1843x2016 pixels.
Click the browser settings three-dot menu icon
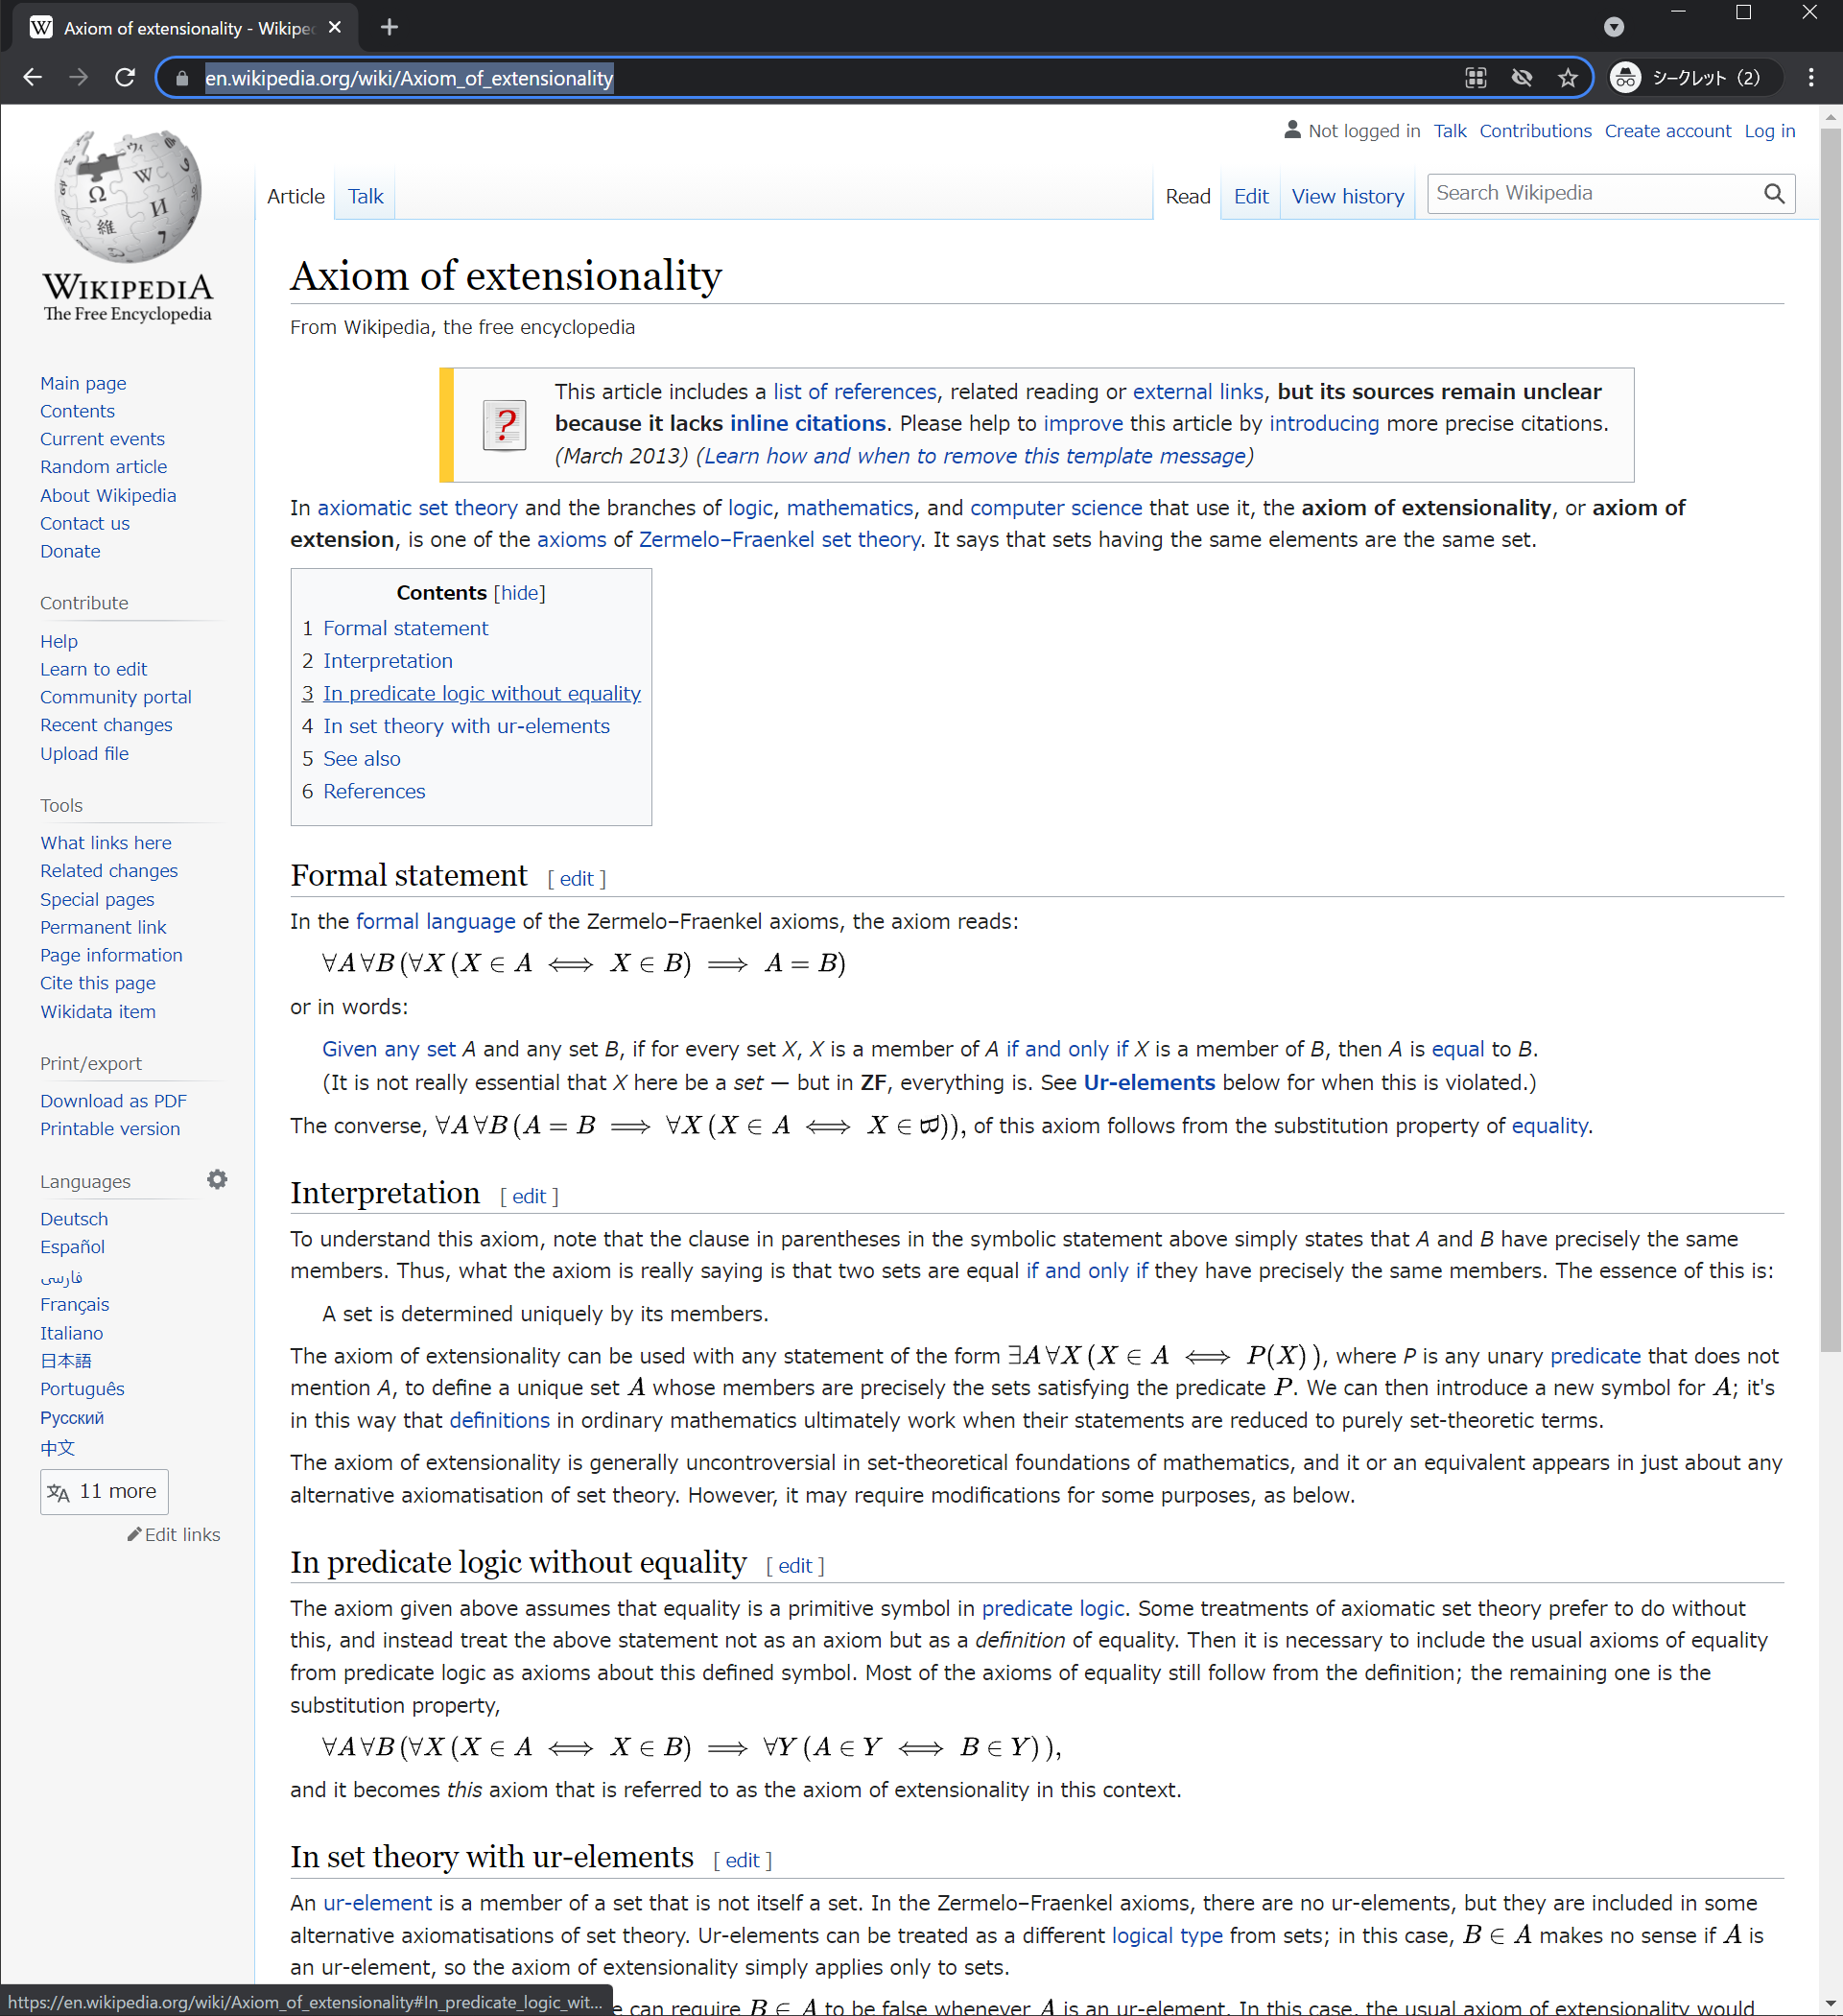point(1811,76)
